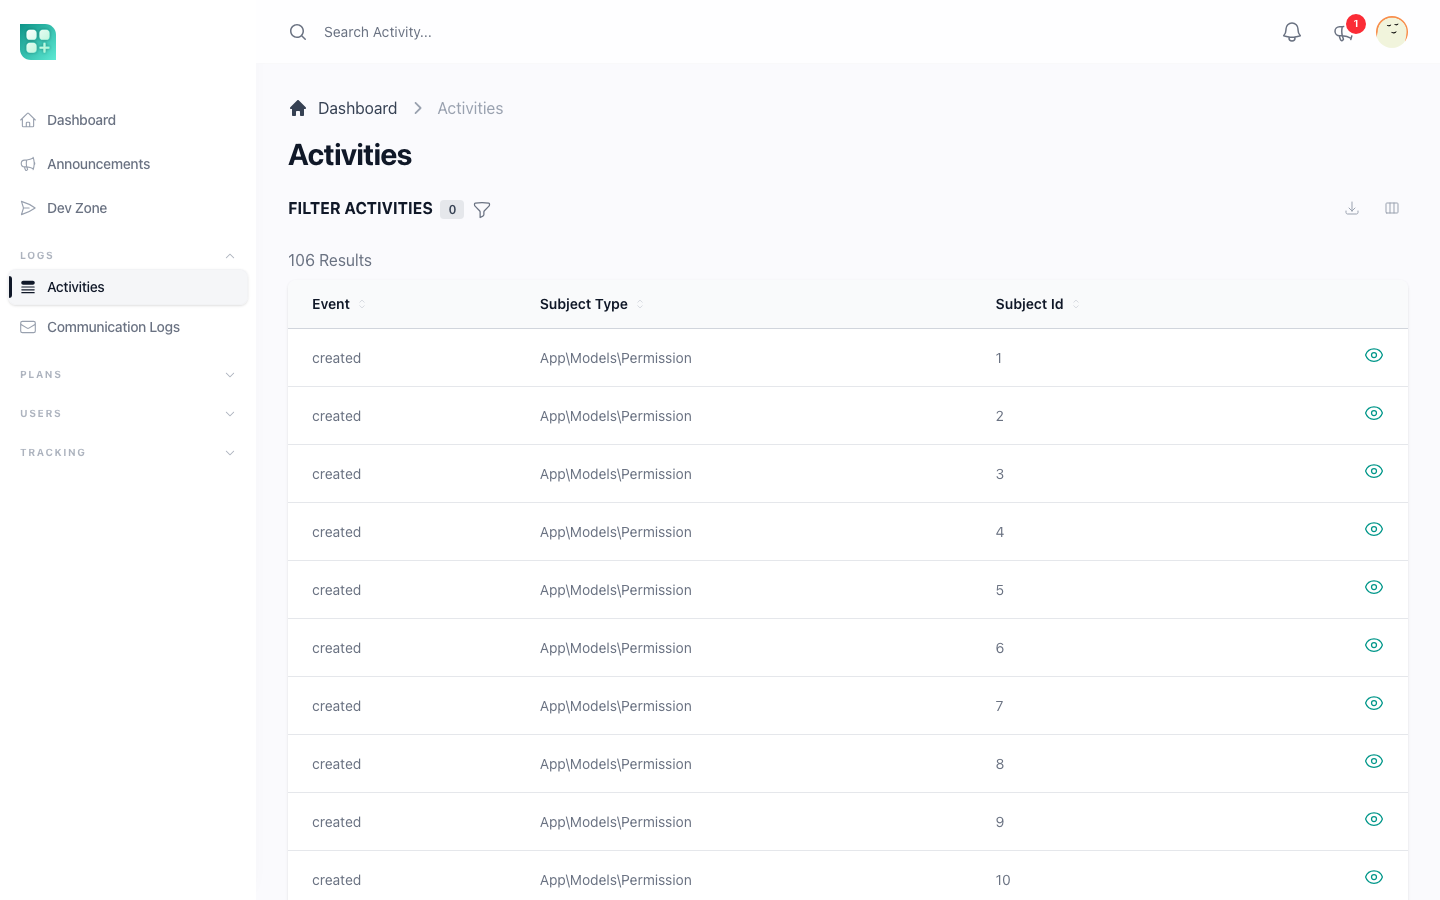
Task: Go to Dashboard breadcrumb link
Action: (357, 108)
